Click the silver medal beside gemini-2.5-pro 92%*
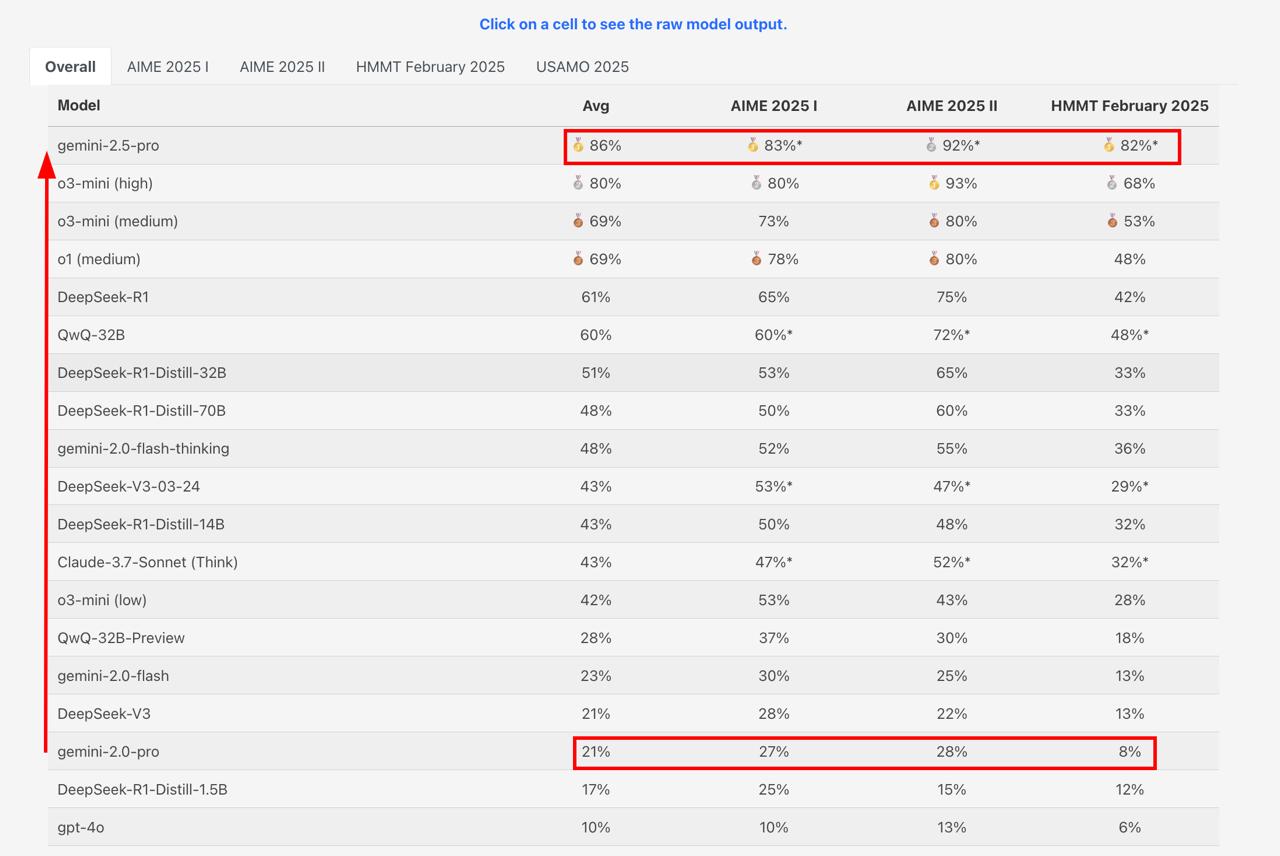The image size is (1280, 856). [x=931, y=145]
